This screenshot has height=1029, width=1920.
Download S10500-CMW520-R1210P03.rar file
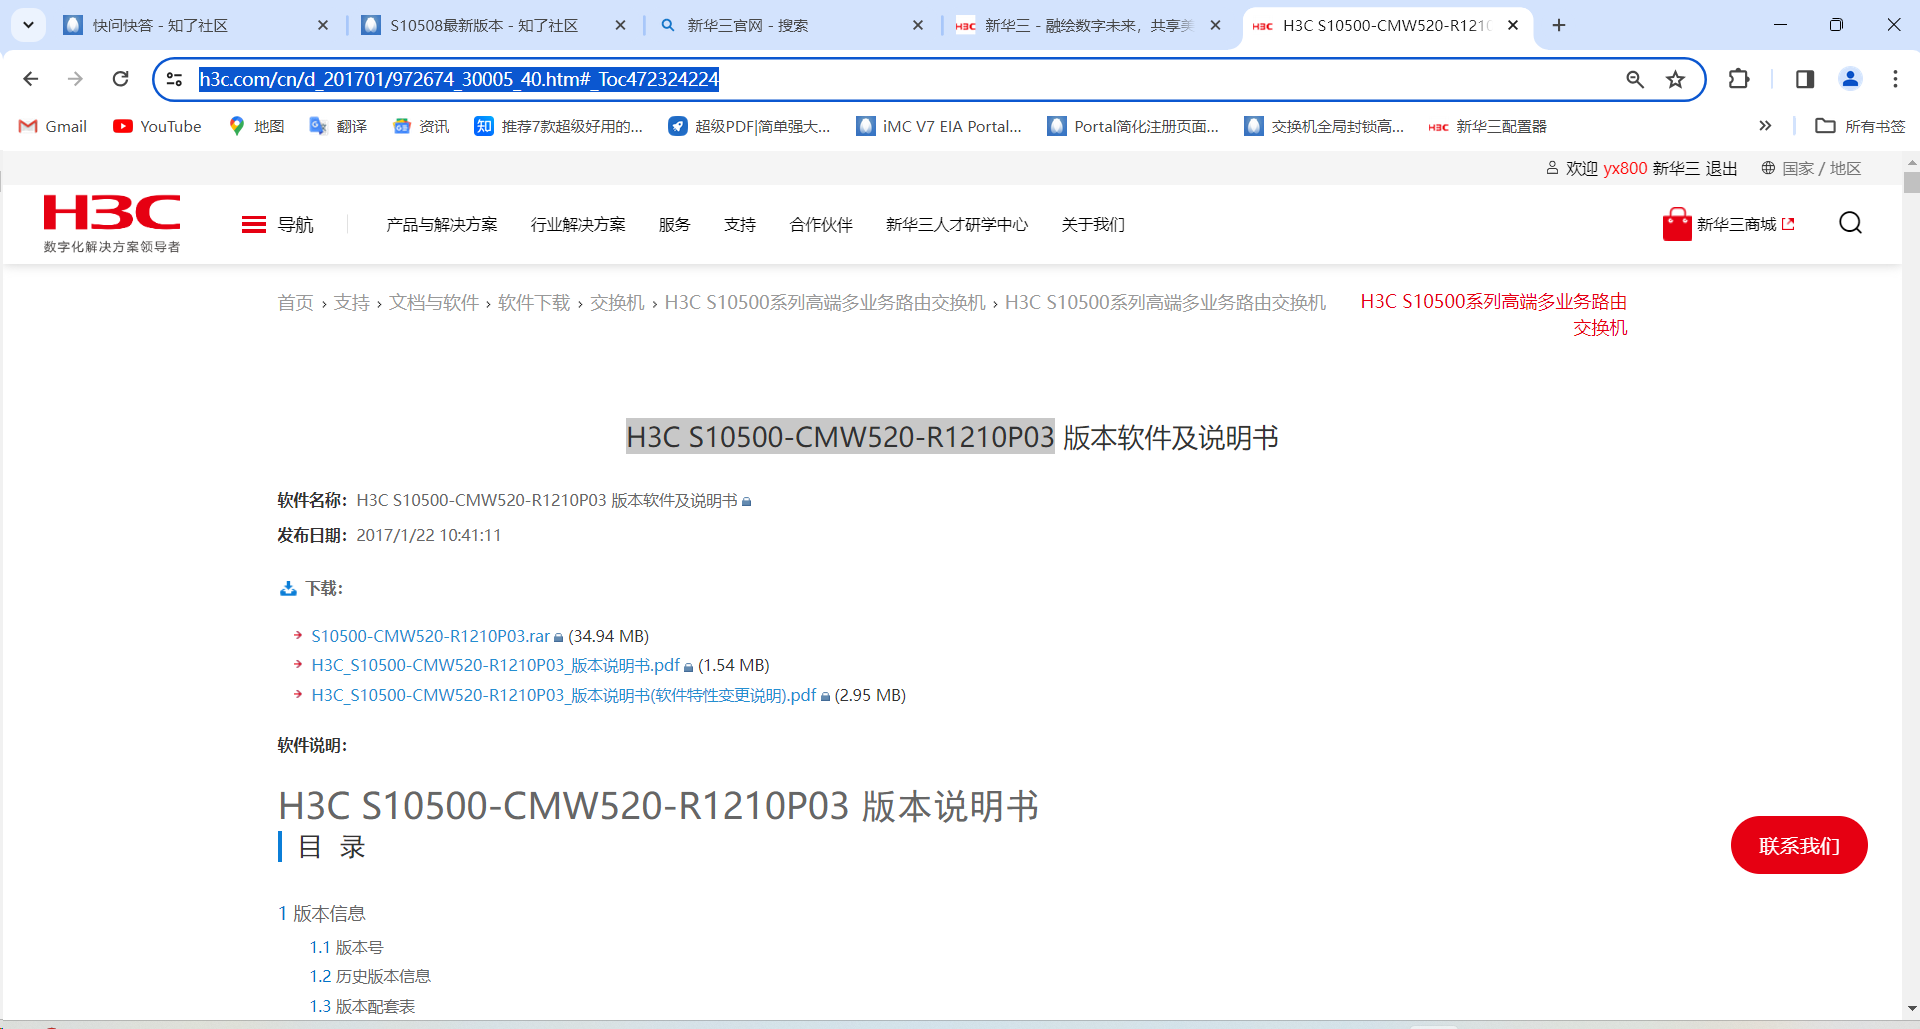point(431,636)
